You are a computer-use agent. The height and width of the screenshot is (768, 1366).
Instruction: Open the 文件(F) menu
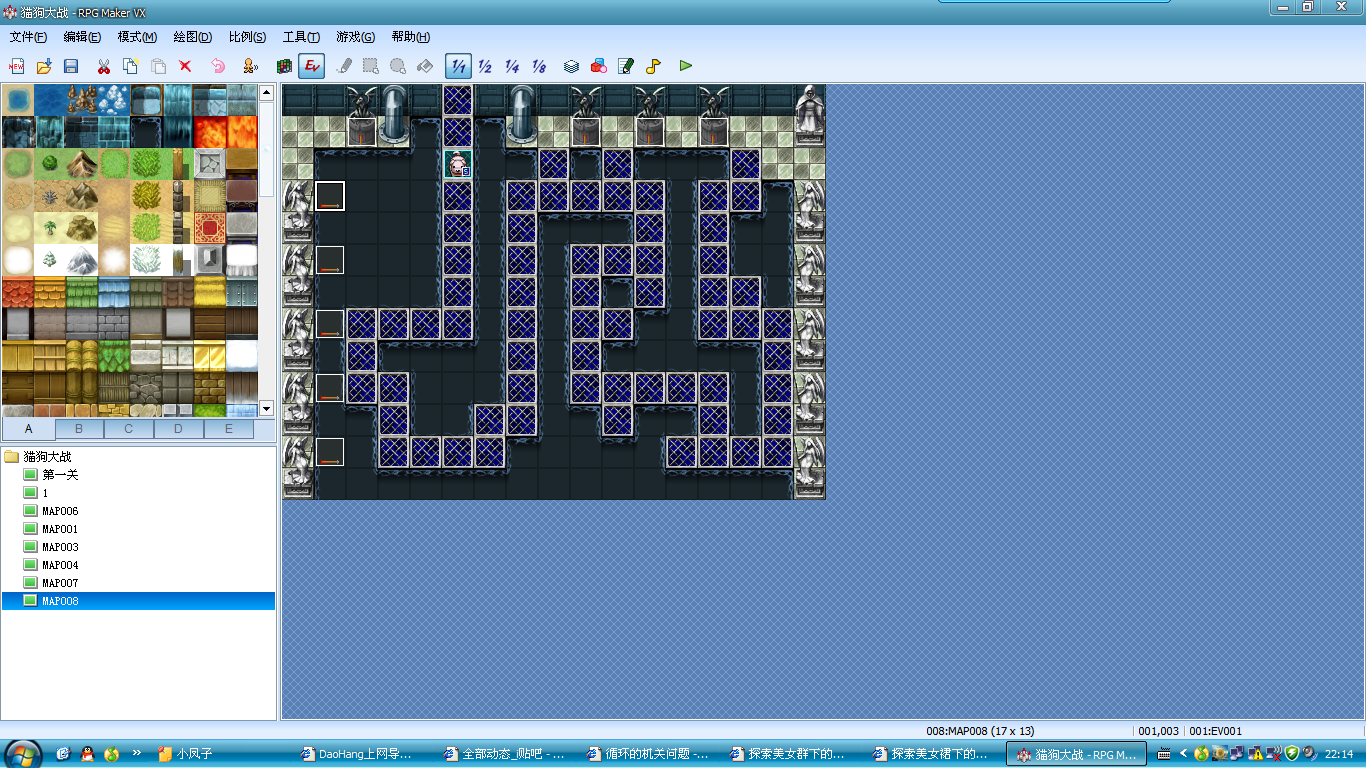[x=28, y=37]
